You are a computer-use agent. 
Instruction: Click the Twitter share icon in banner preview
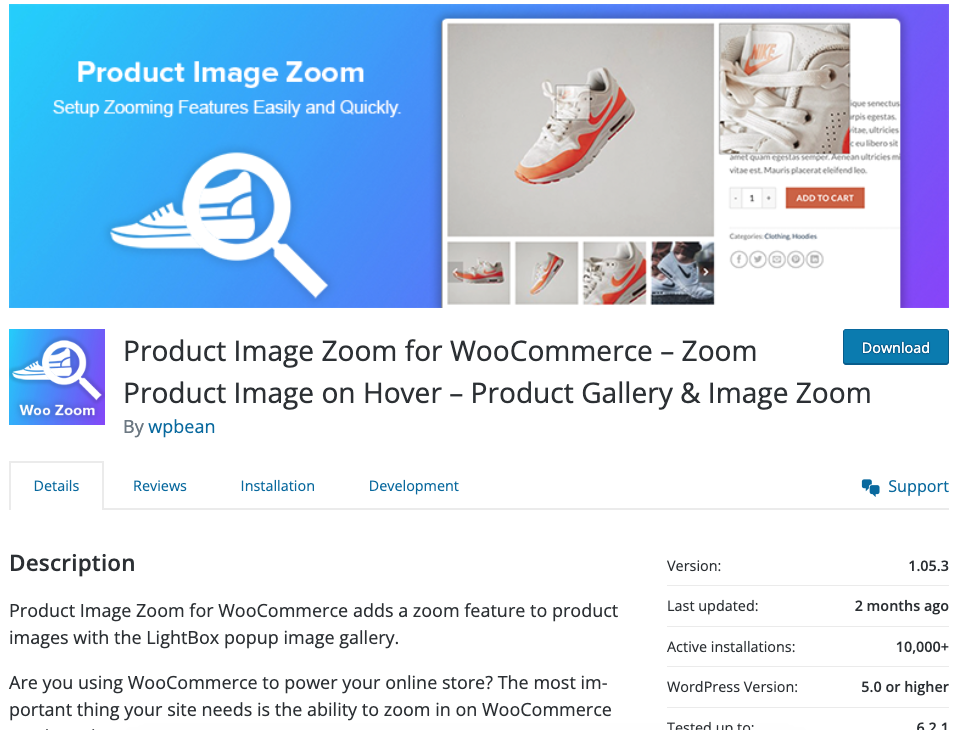point(758,260)
